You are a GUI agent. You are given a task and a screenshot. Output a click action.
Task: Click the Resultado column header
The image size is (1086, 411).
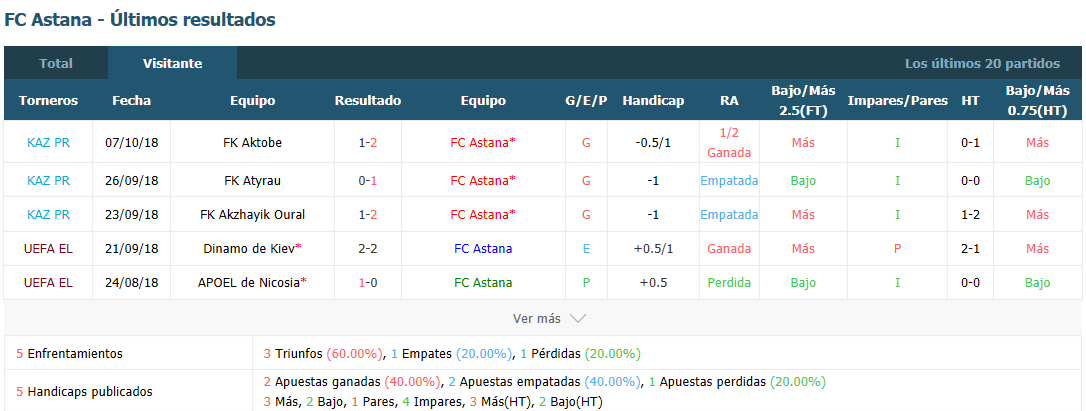point(368,100)
